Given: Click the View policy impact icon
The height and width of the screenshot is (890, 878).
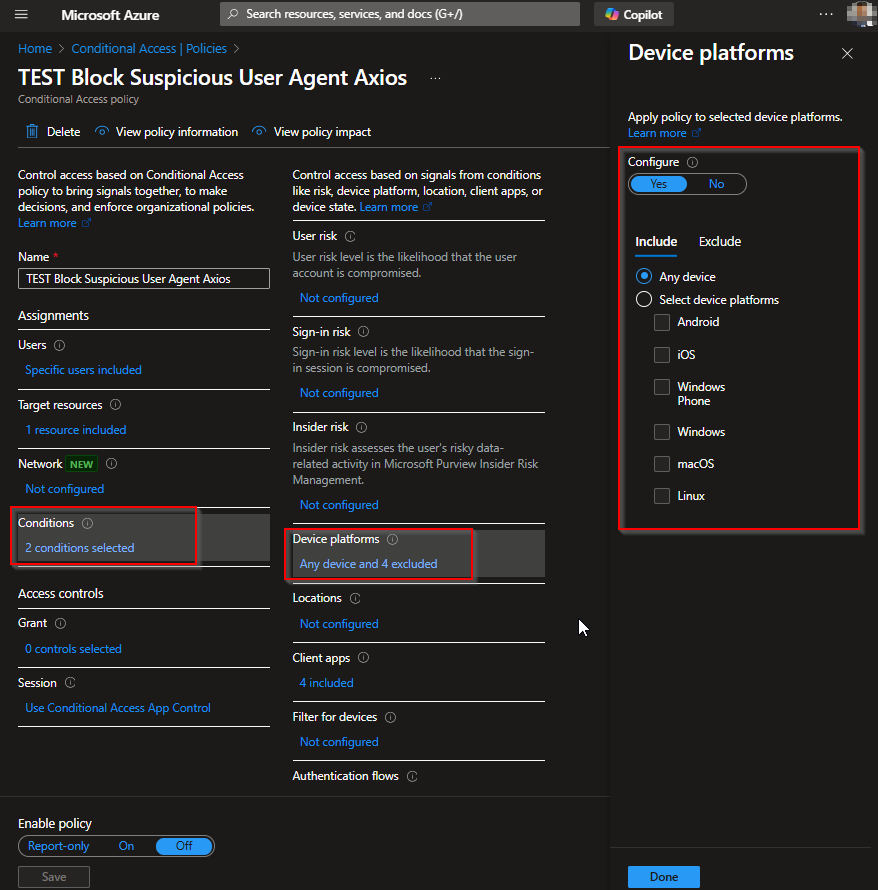Looking at the screenshot, I should pyautogui.click(x=260, y=132).
